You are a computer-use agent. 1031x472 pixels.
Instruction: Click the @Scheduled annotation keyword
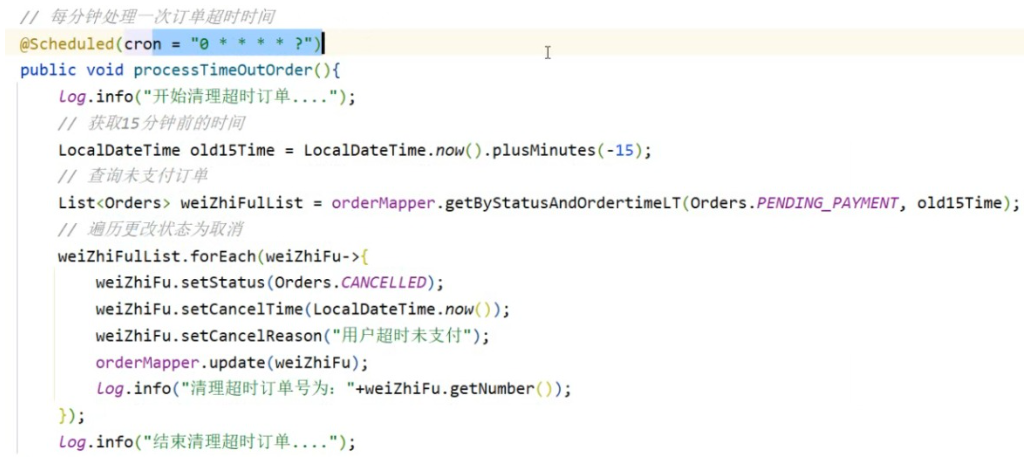[x=66, y=44]
